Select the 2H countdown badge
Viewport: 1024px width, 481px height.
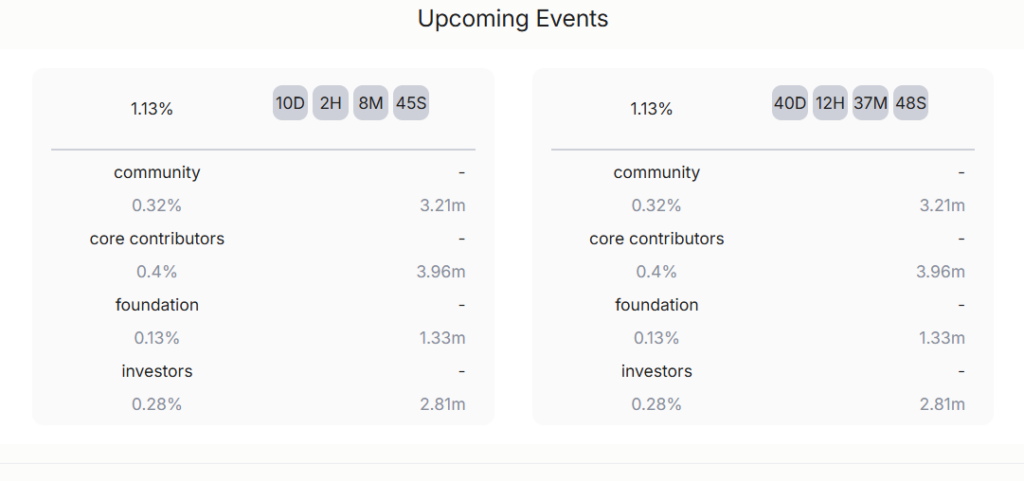[x=331, y=103]
